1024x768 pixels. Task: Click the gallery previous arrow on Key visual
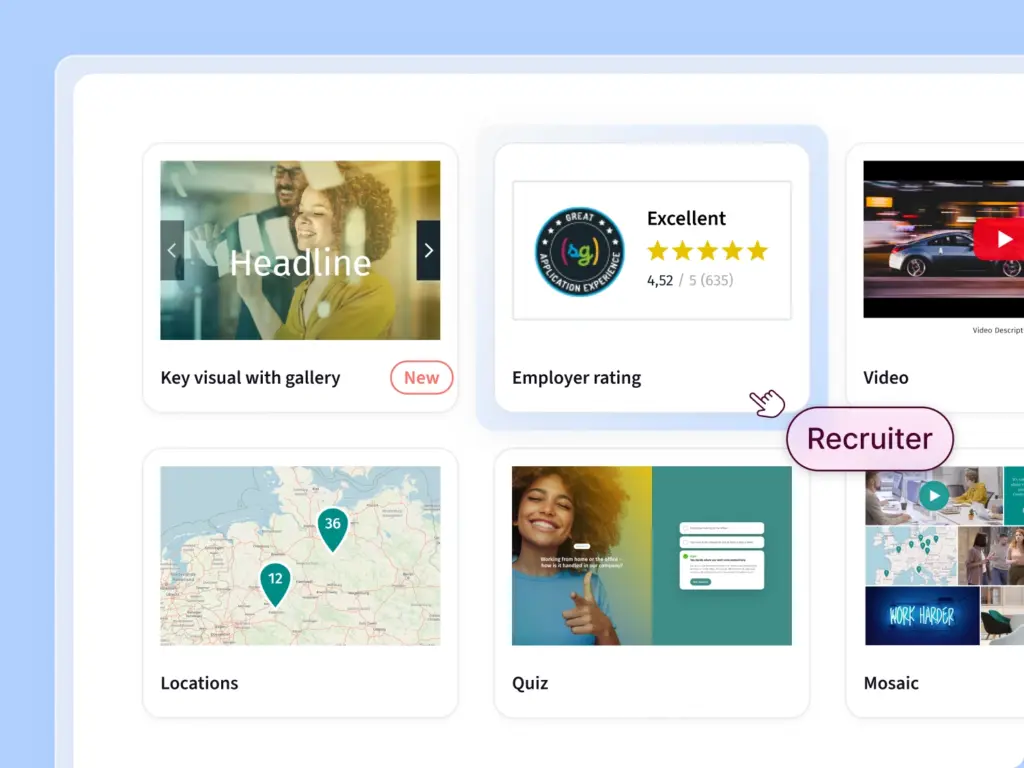pyautogui.click(x=172, y=250)
